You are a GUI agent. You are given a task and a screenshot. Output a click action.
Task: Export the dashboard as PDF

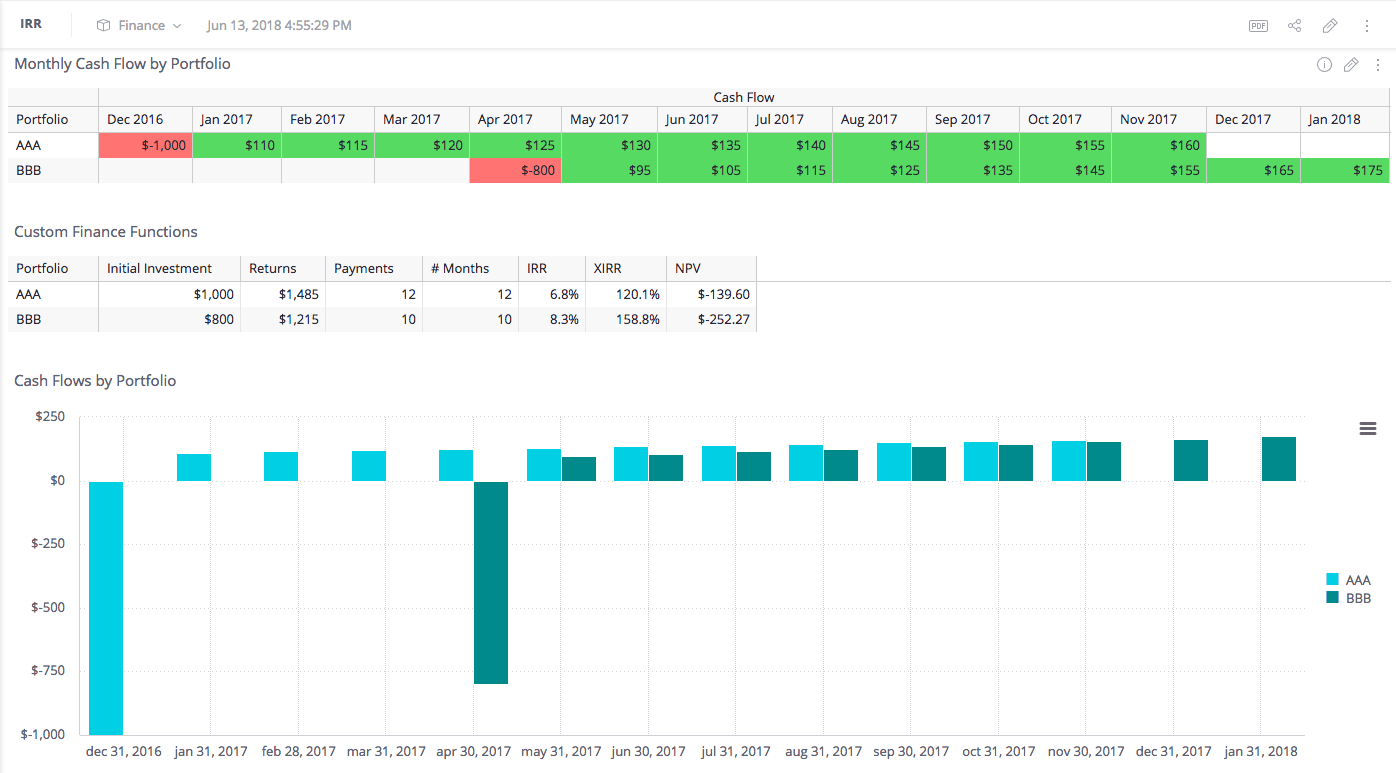(1258, 26)
